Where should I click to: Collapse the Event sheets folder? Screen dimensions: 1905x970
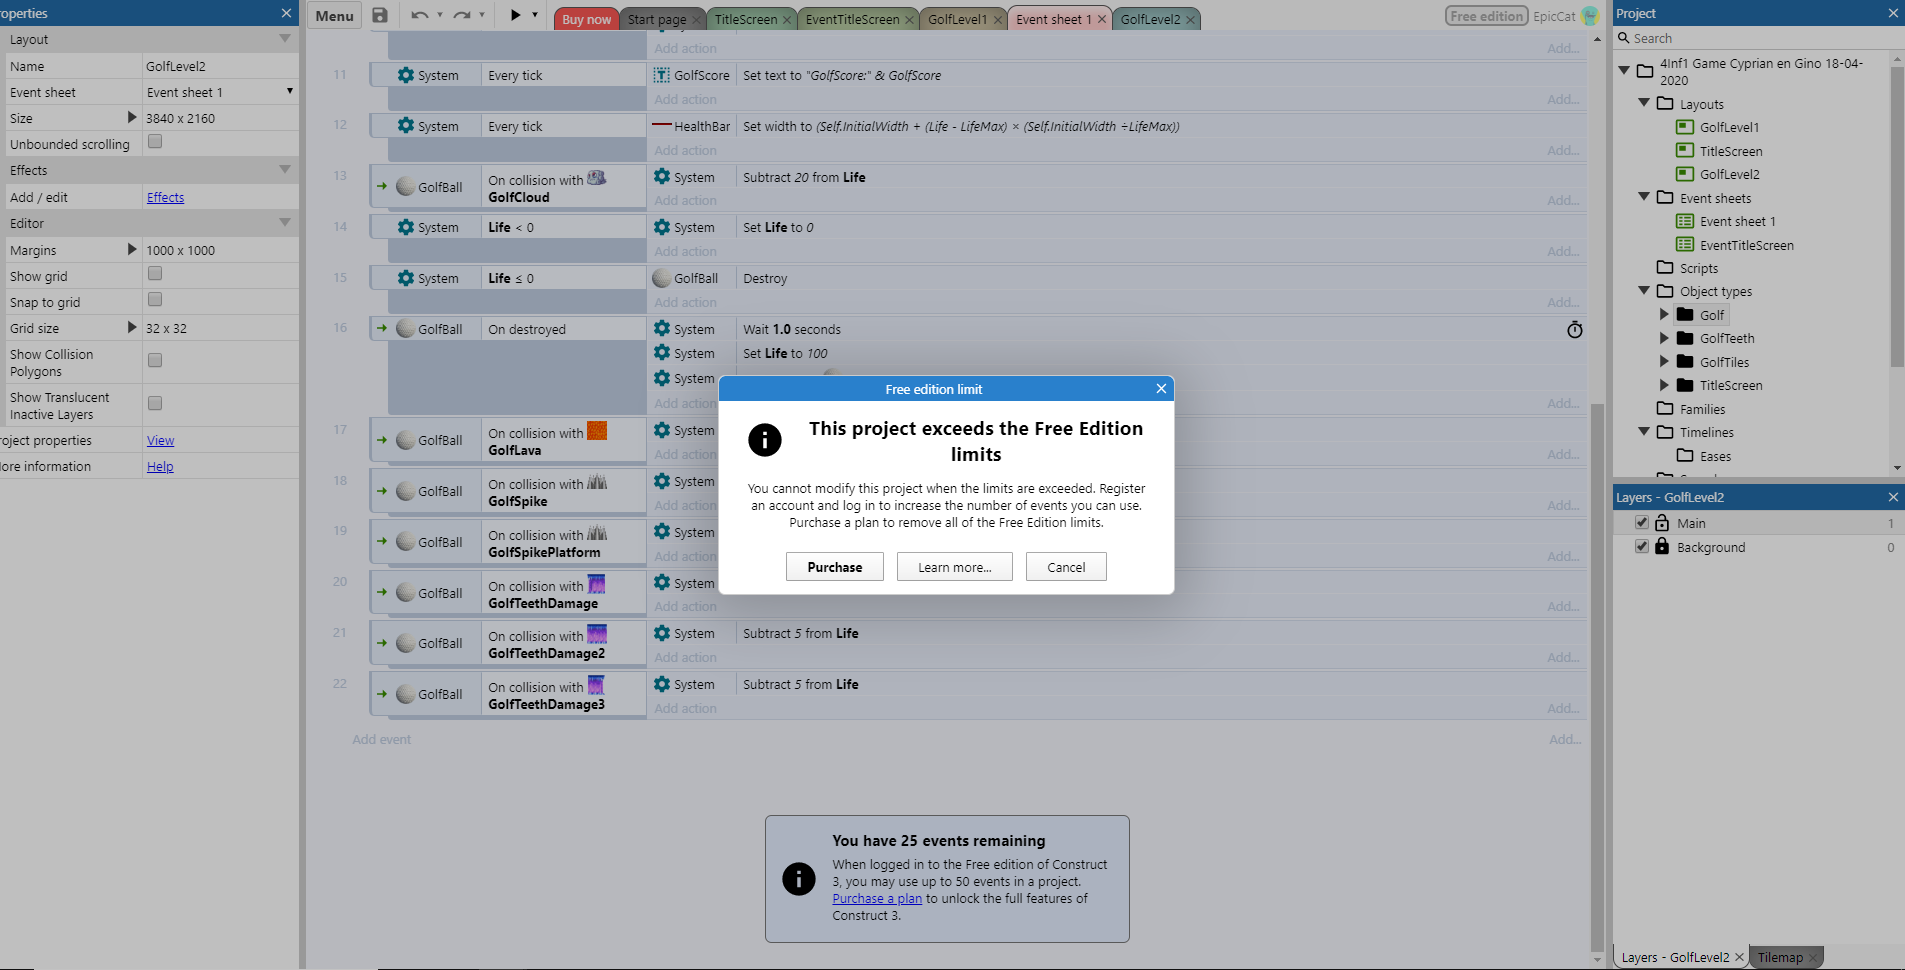click(x=1643, y=198)
